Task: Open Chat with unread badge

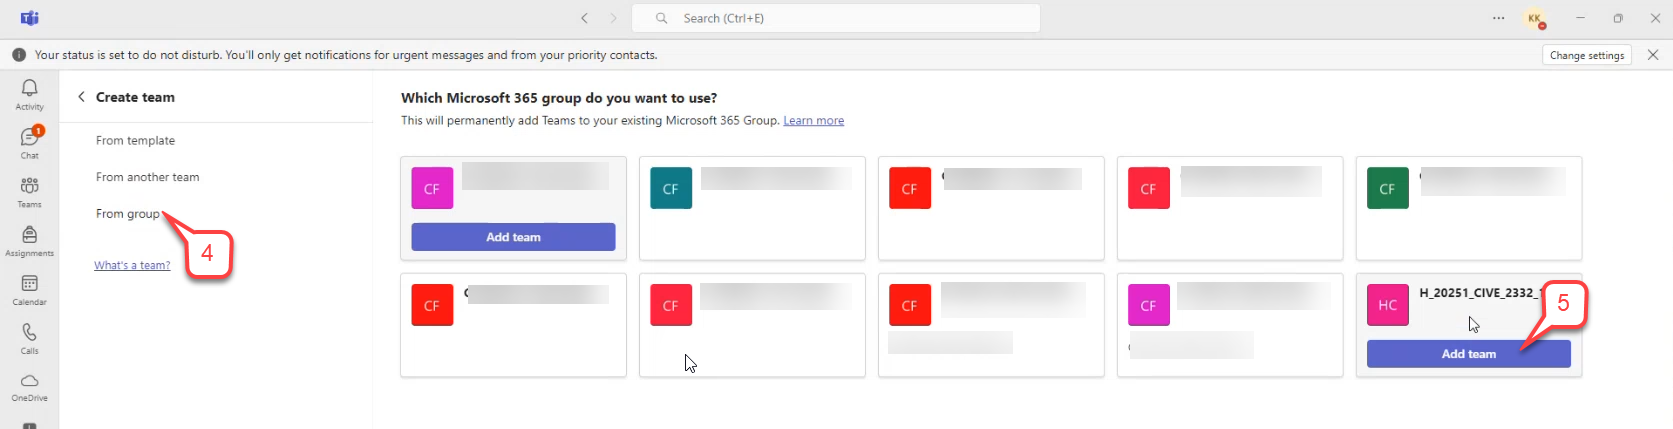Action: (x=29, y=143)
